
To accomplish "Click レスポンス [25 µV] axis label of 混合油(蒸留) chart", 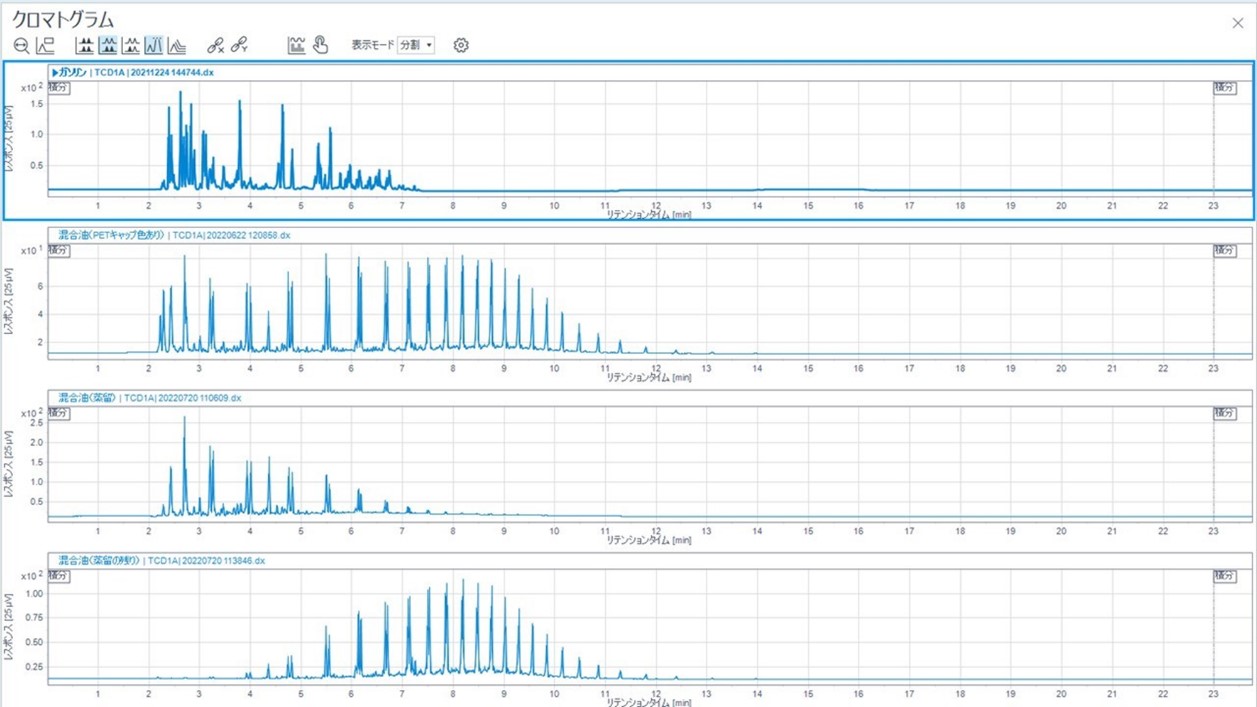I will (9, 465).
